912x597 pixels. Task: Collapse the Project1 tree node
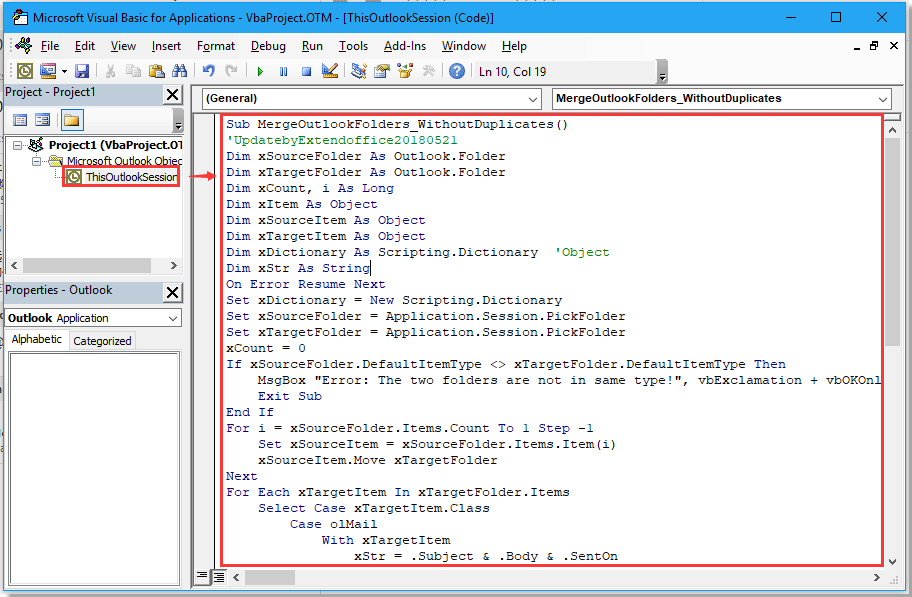coord(19,145)
